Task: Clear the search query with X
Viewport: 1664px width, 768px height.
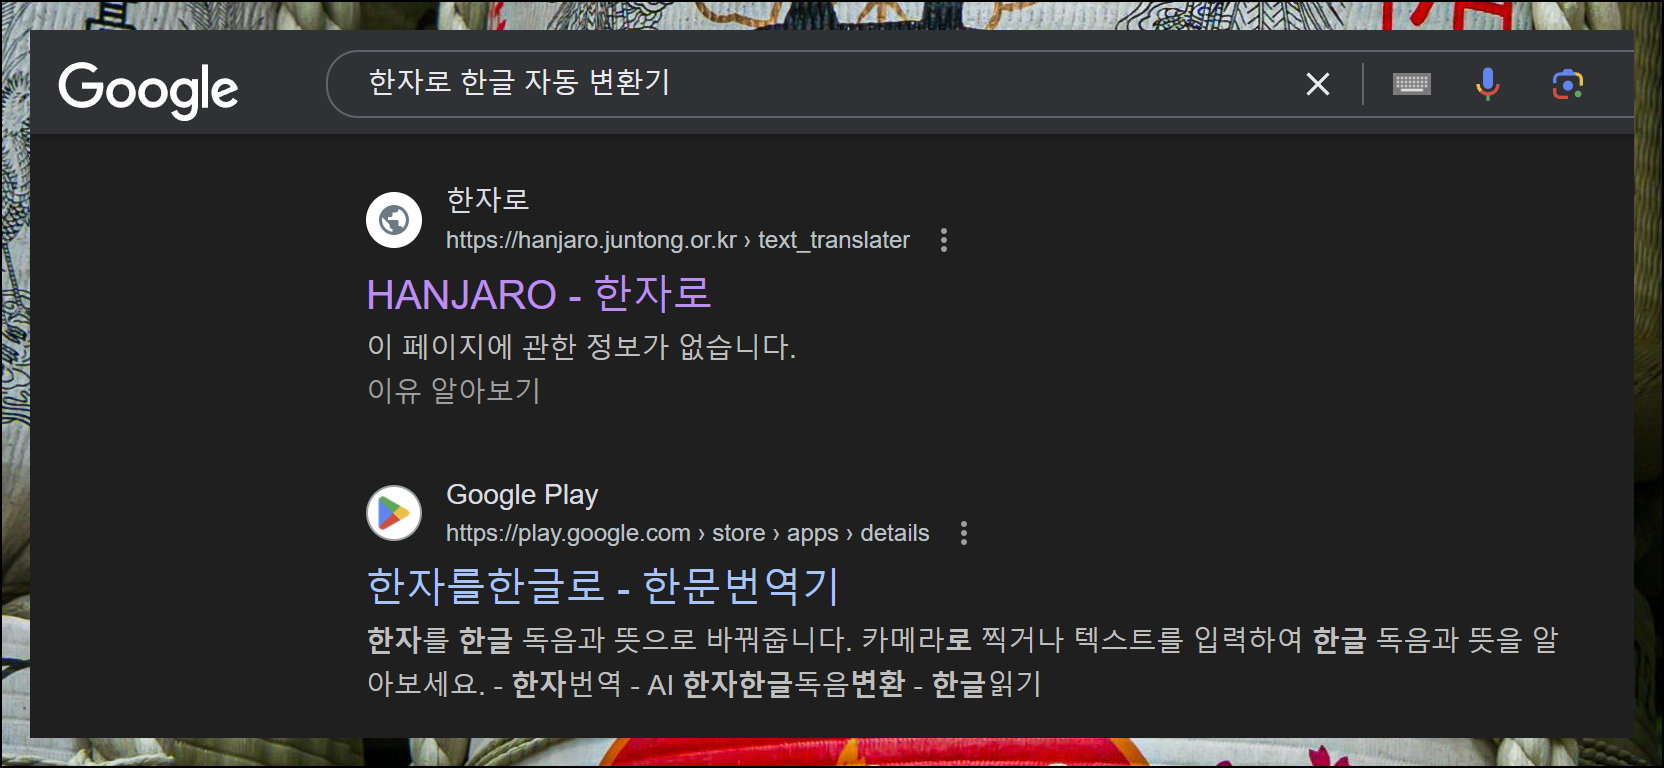Action: tap(1318, 84)
